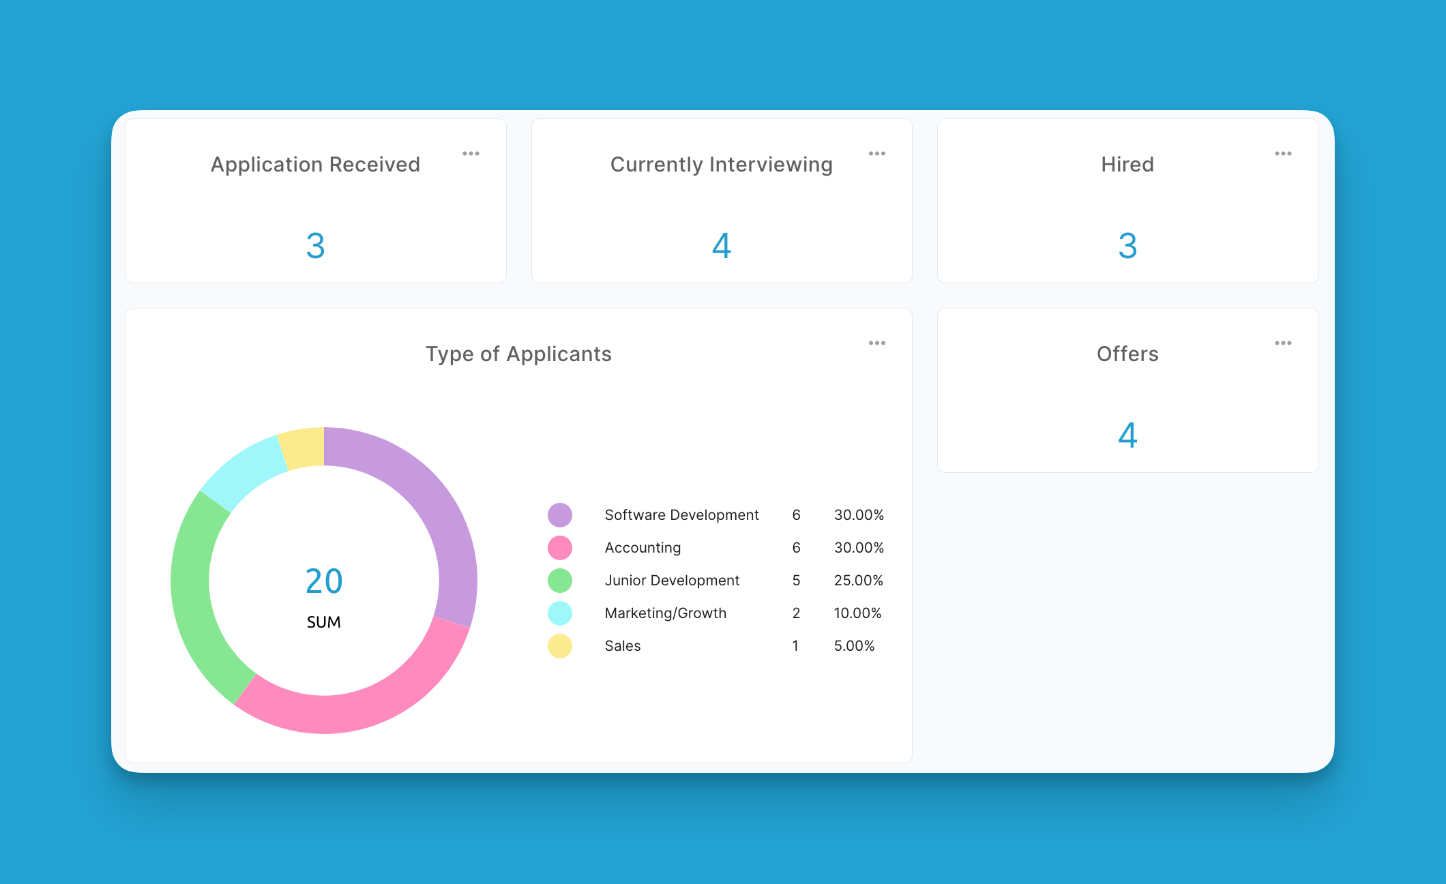Click the pink Accounting legend dot
Screen dimensions: 1446x884
click(560, 548)
